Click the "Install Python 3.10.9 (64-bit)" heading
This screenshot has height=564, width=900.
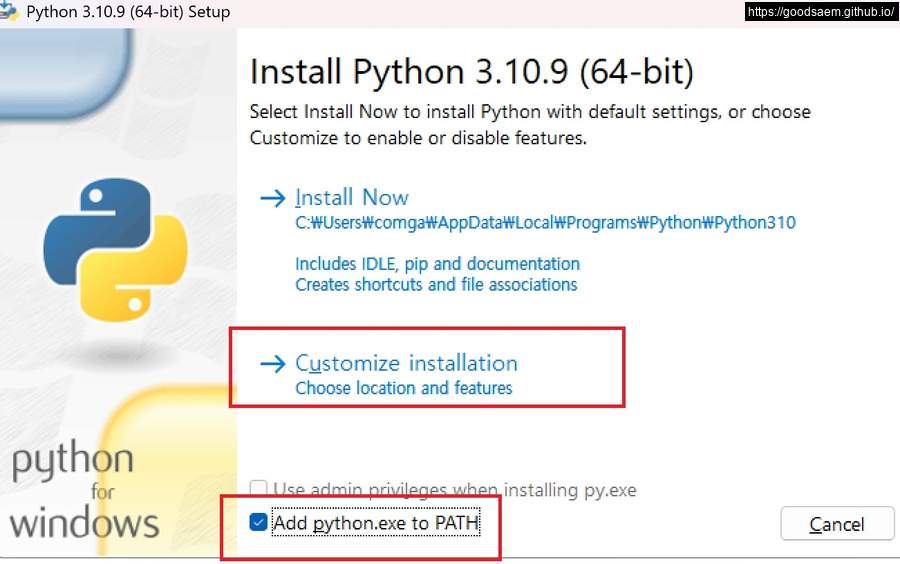tap(471, 73)
